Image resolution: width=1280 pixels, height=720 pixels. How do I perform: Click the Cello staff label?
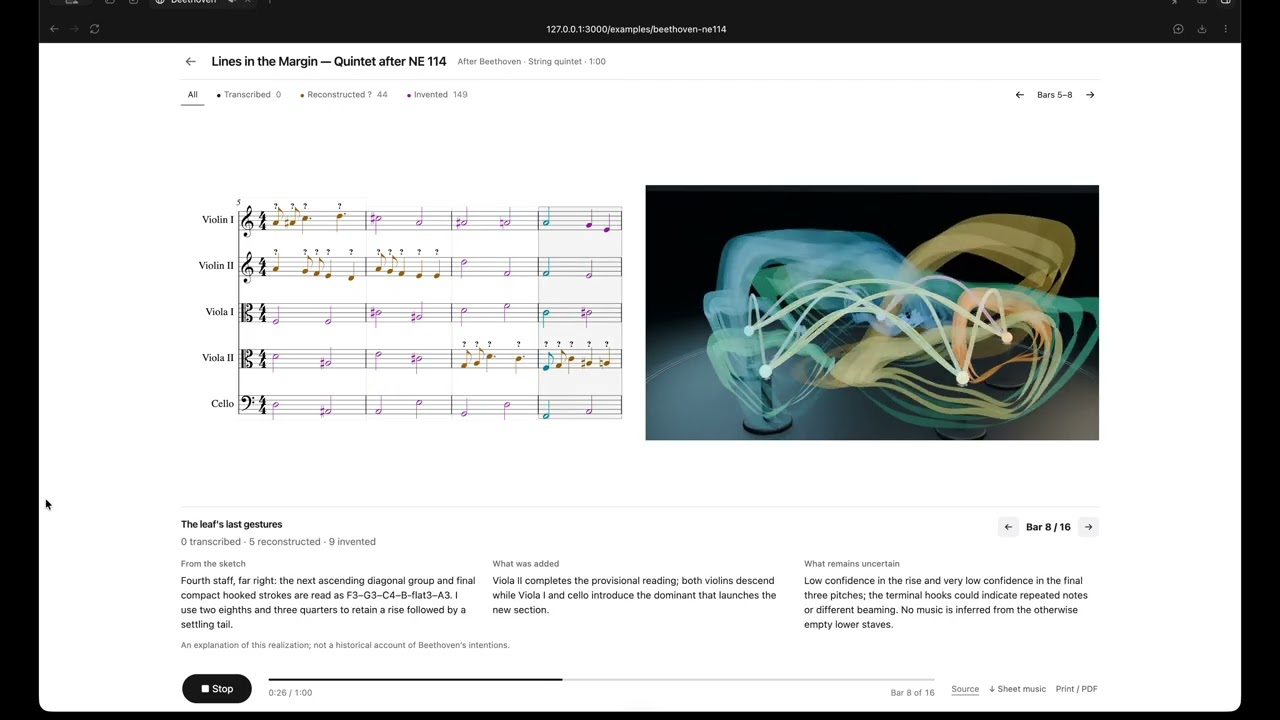pyautogui.click(x=222, y=404)
